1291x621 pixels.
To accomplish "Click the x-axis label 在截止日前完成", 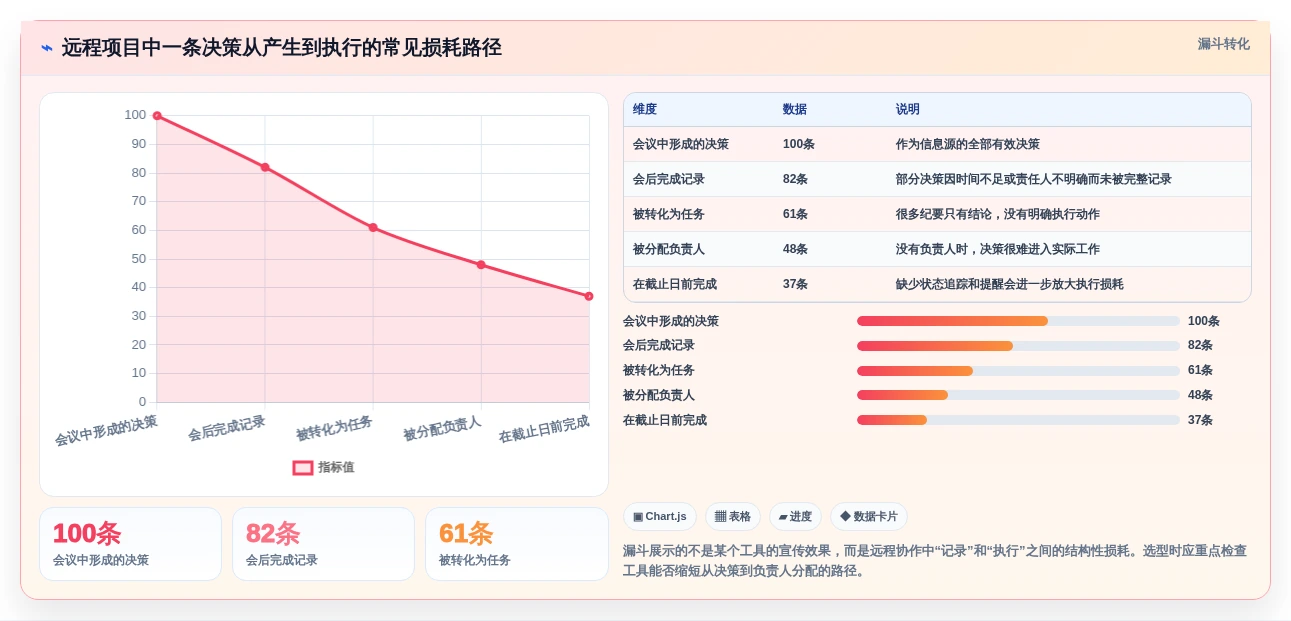I will click(544, 429).
